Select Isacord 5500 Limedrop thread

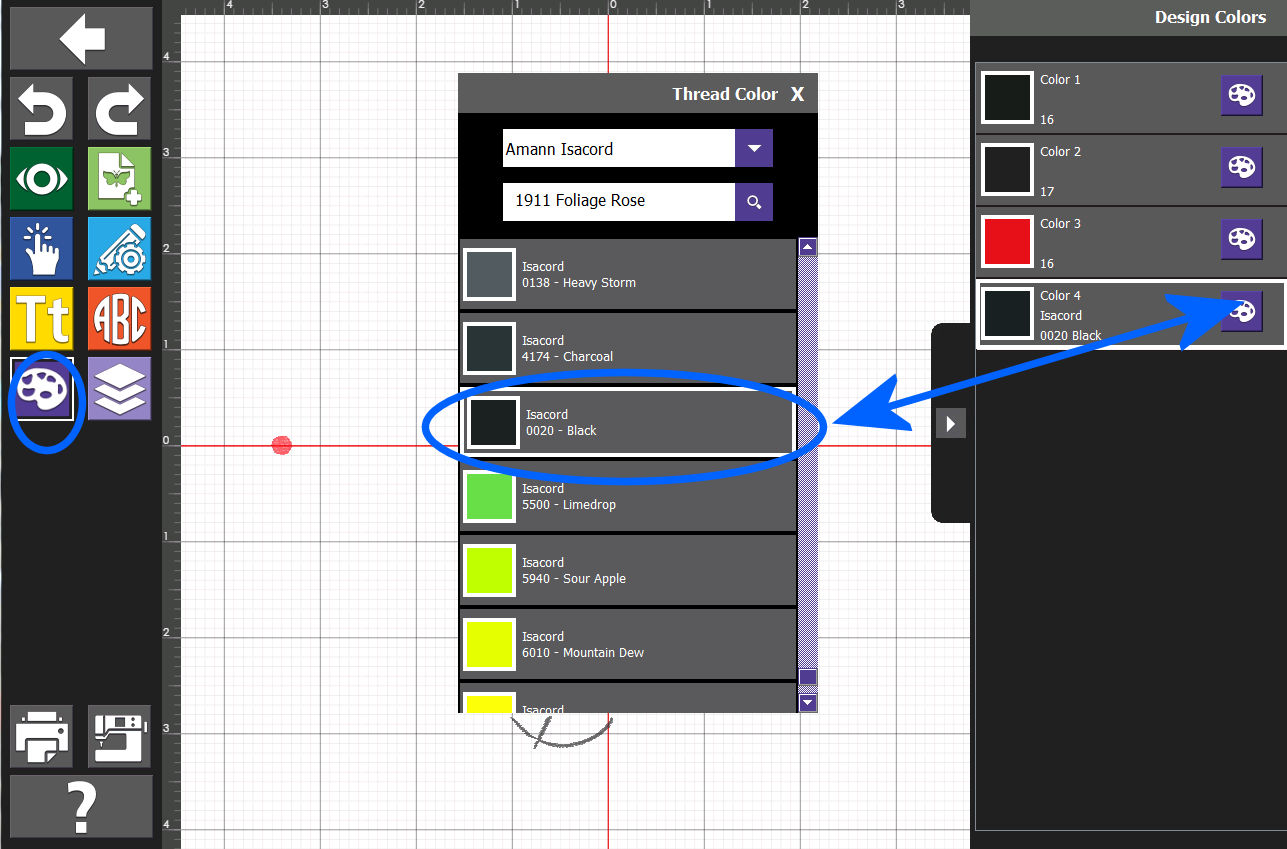628,497
